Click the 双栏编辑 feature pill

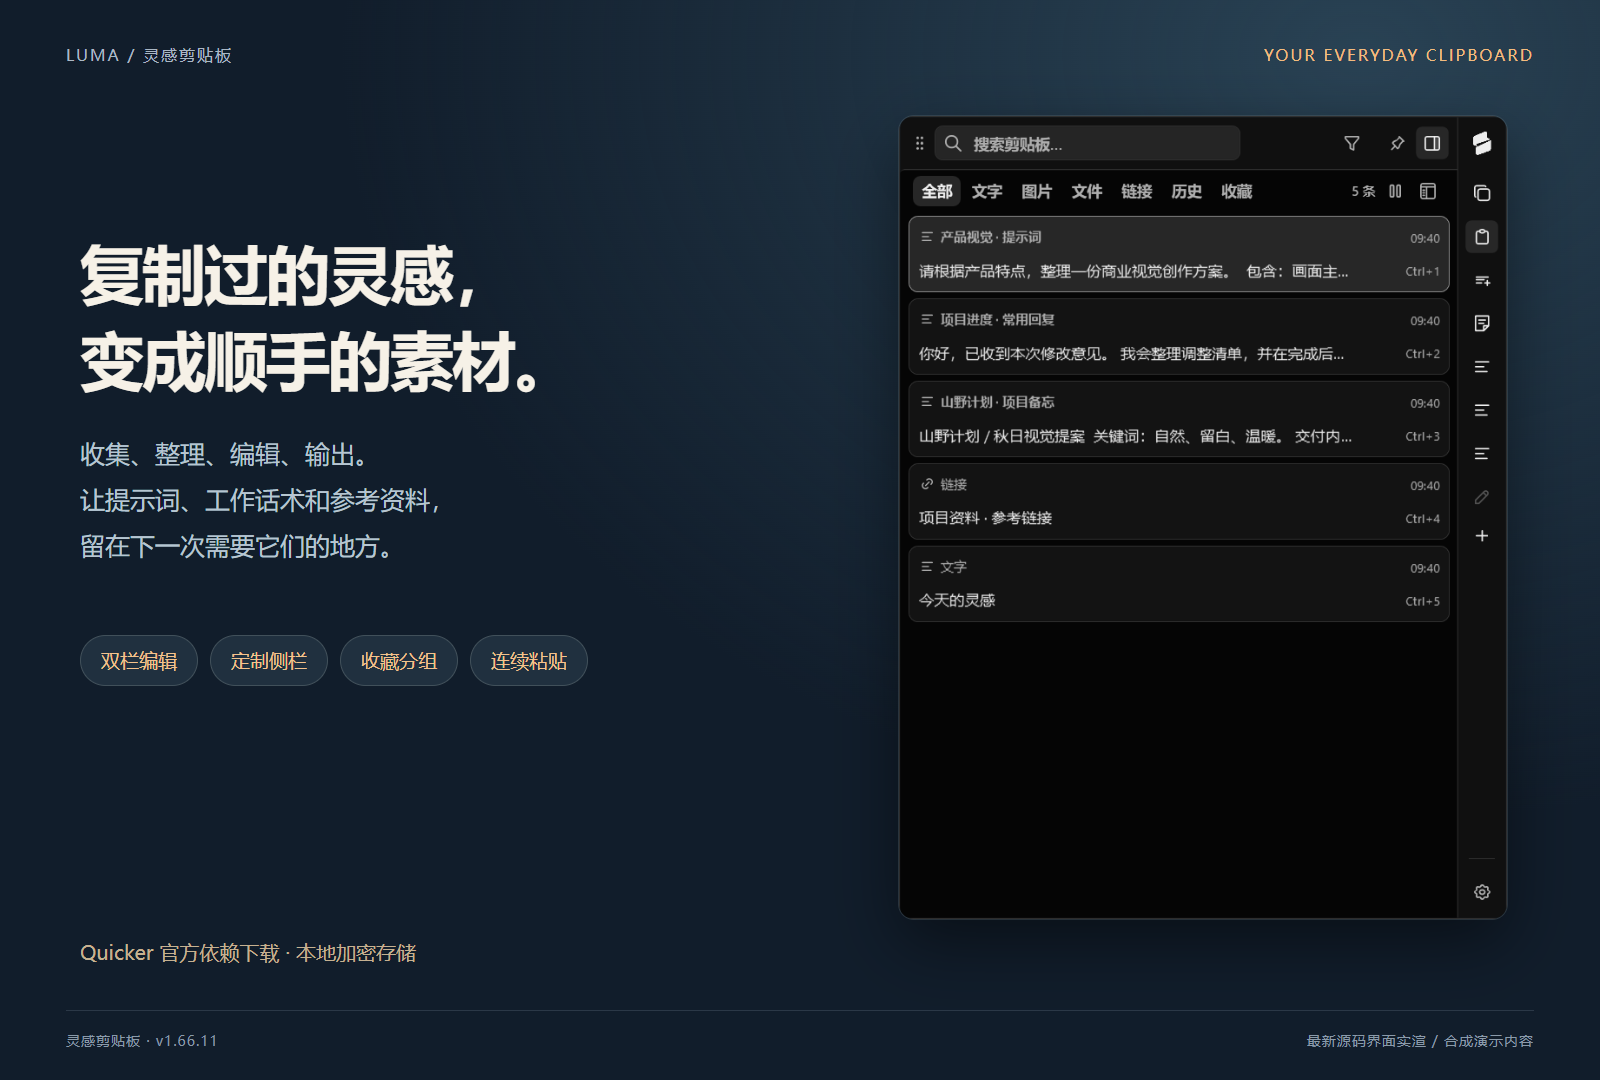tap(139, 661)
